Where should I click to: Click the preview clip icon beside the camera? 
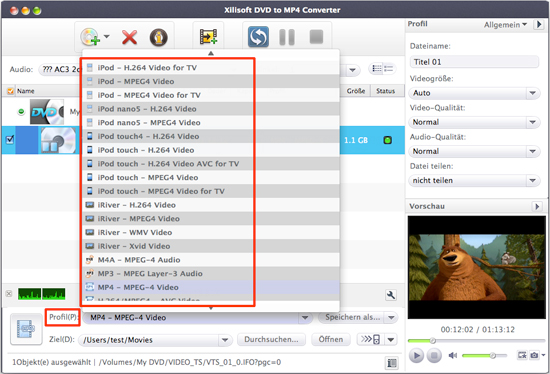522,355
